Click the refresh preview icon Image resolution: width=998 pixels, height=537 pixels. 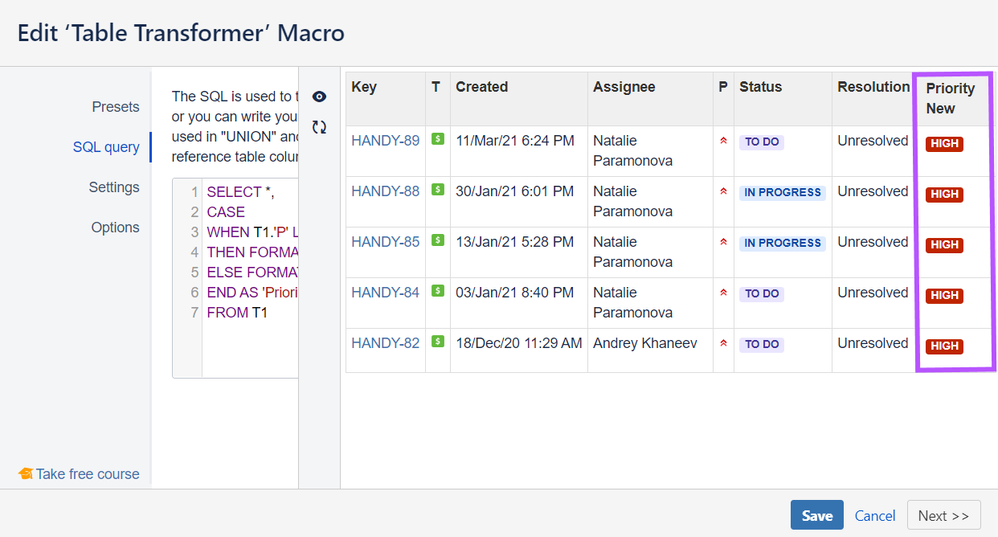(319, 127)
